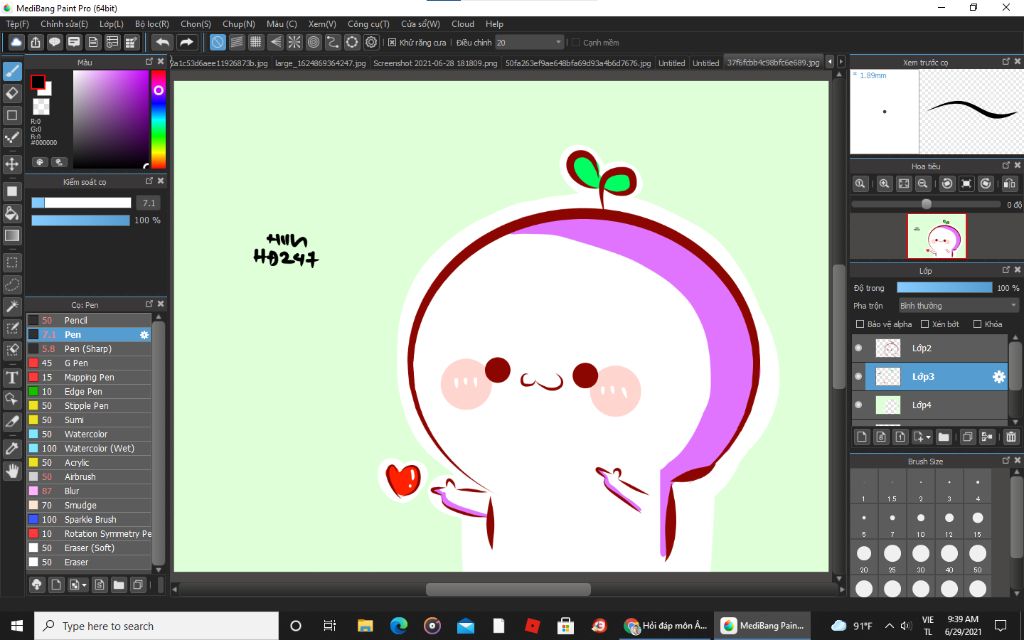Open File Explorer from the taskbar
This screenshot has height=640, width=1024.
[364, 626]
